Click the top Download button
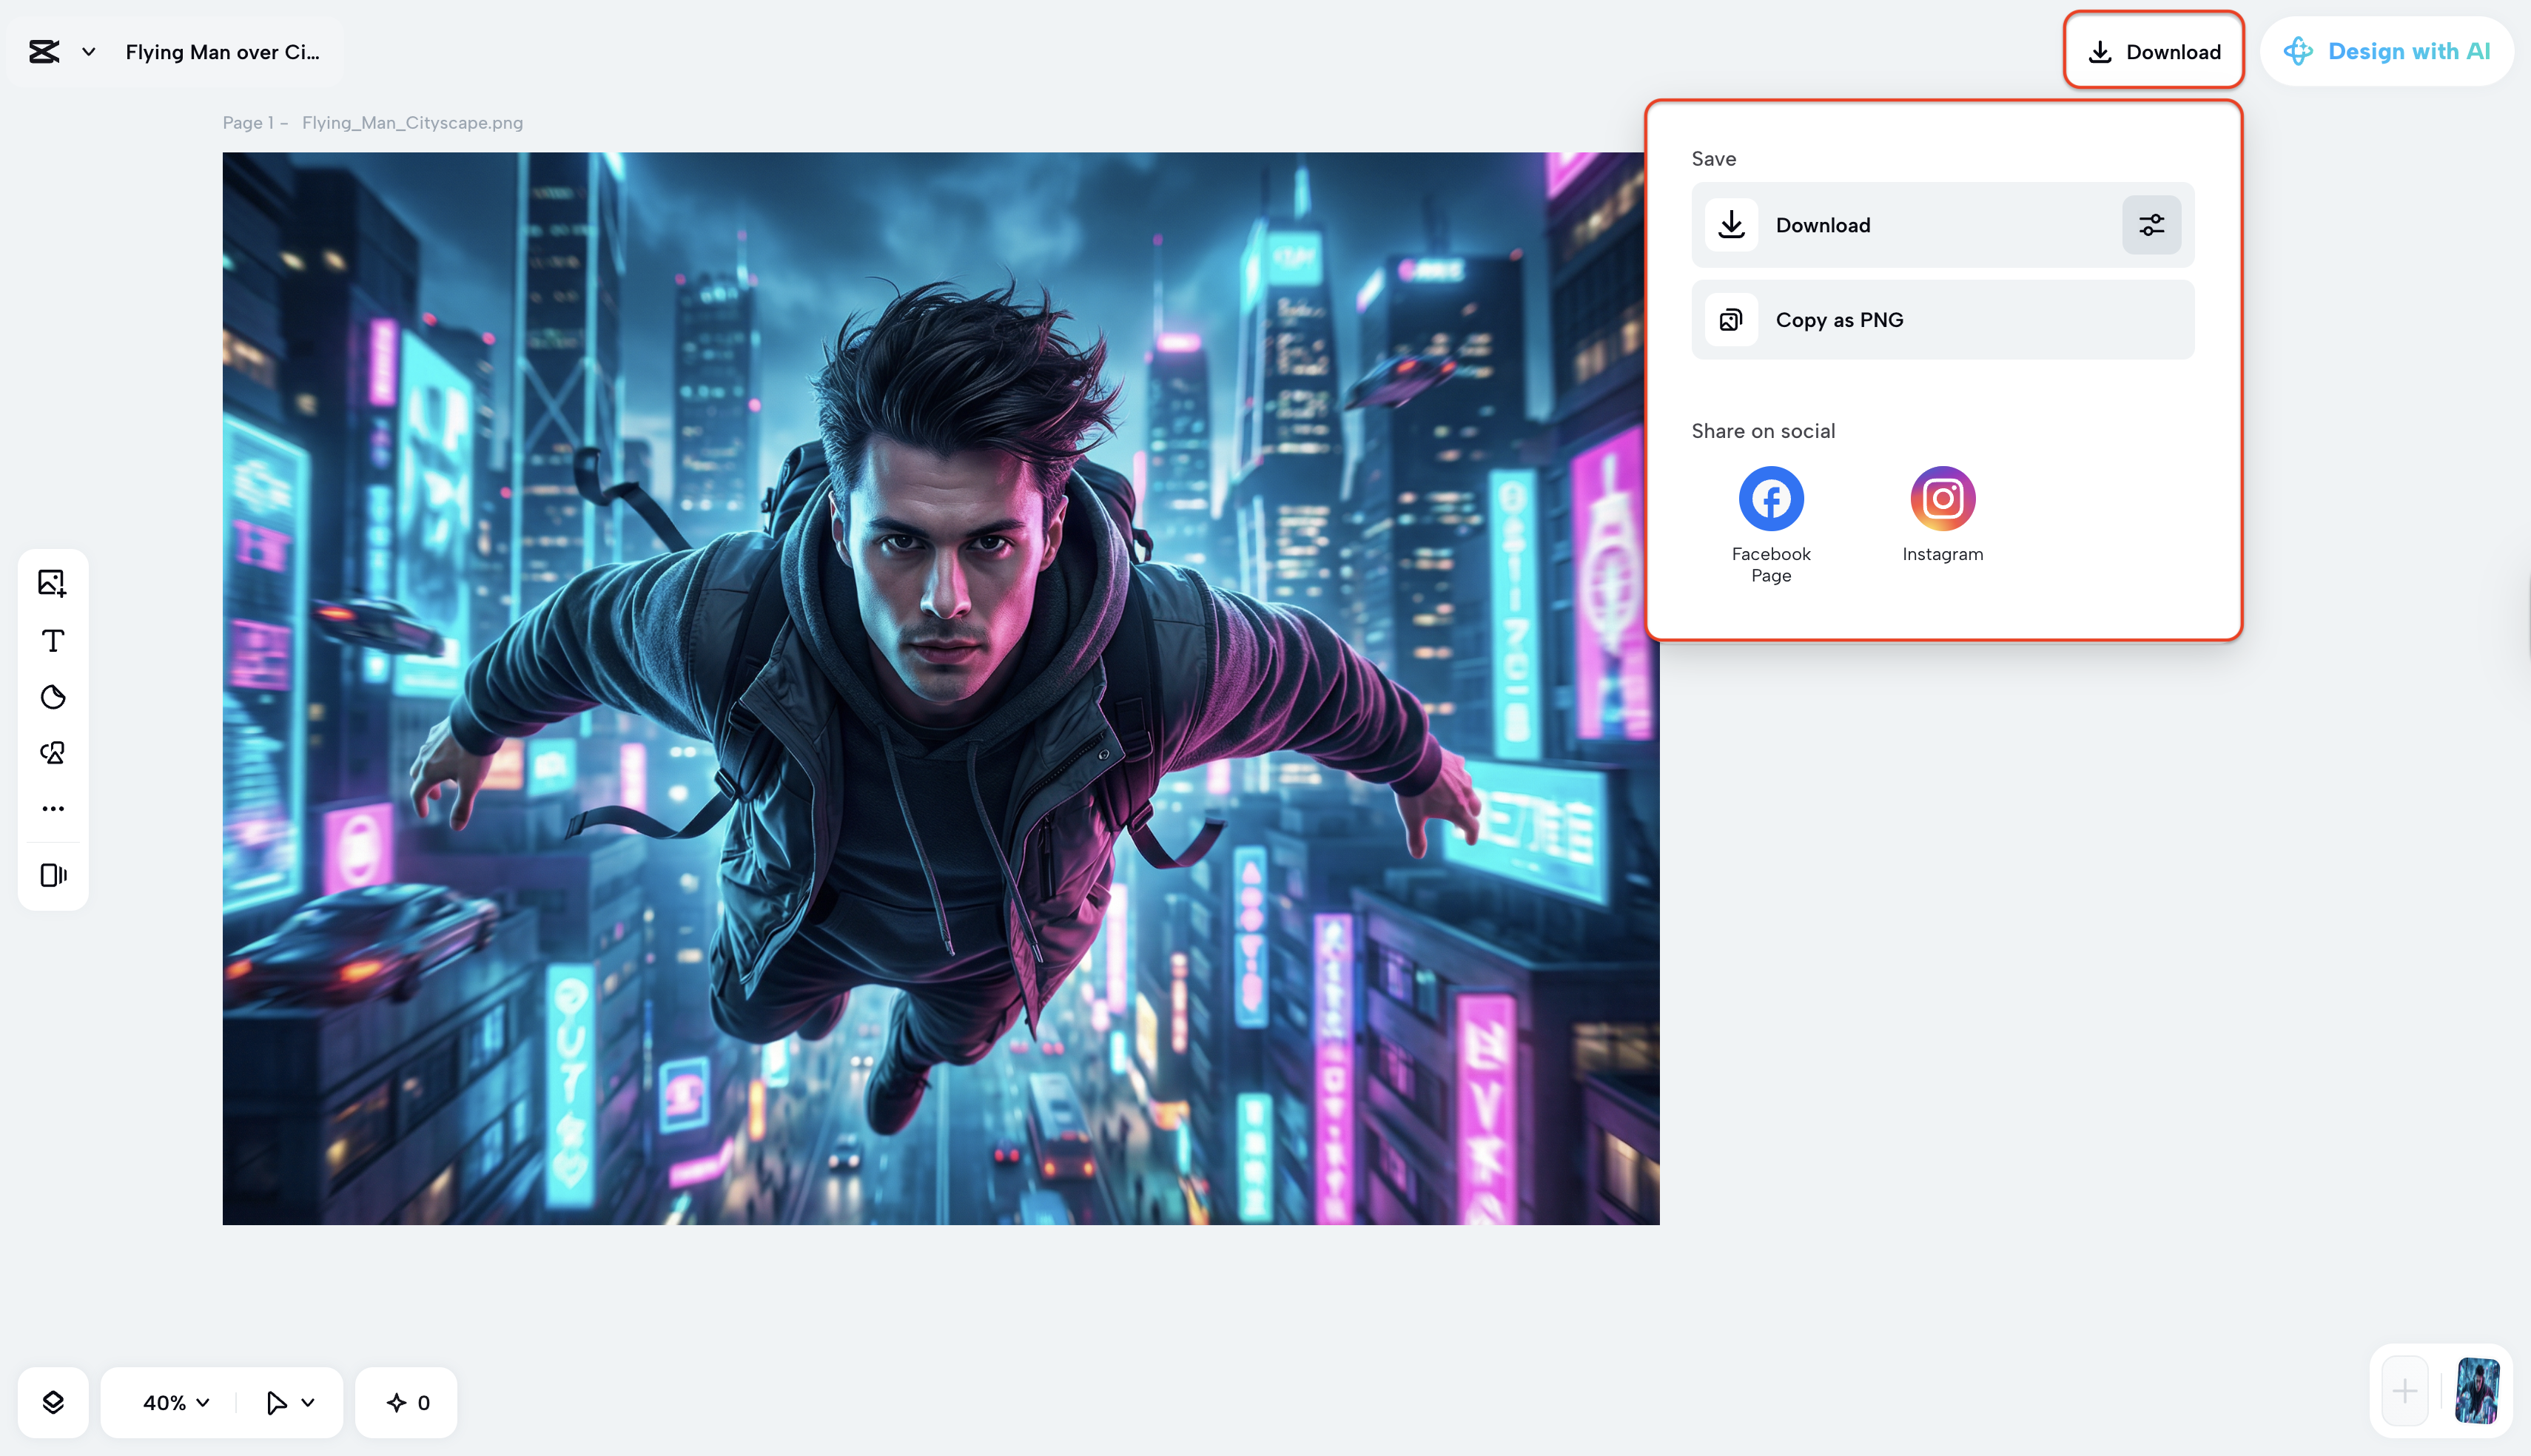 click(2154, 52)
